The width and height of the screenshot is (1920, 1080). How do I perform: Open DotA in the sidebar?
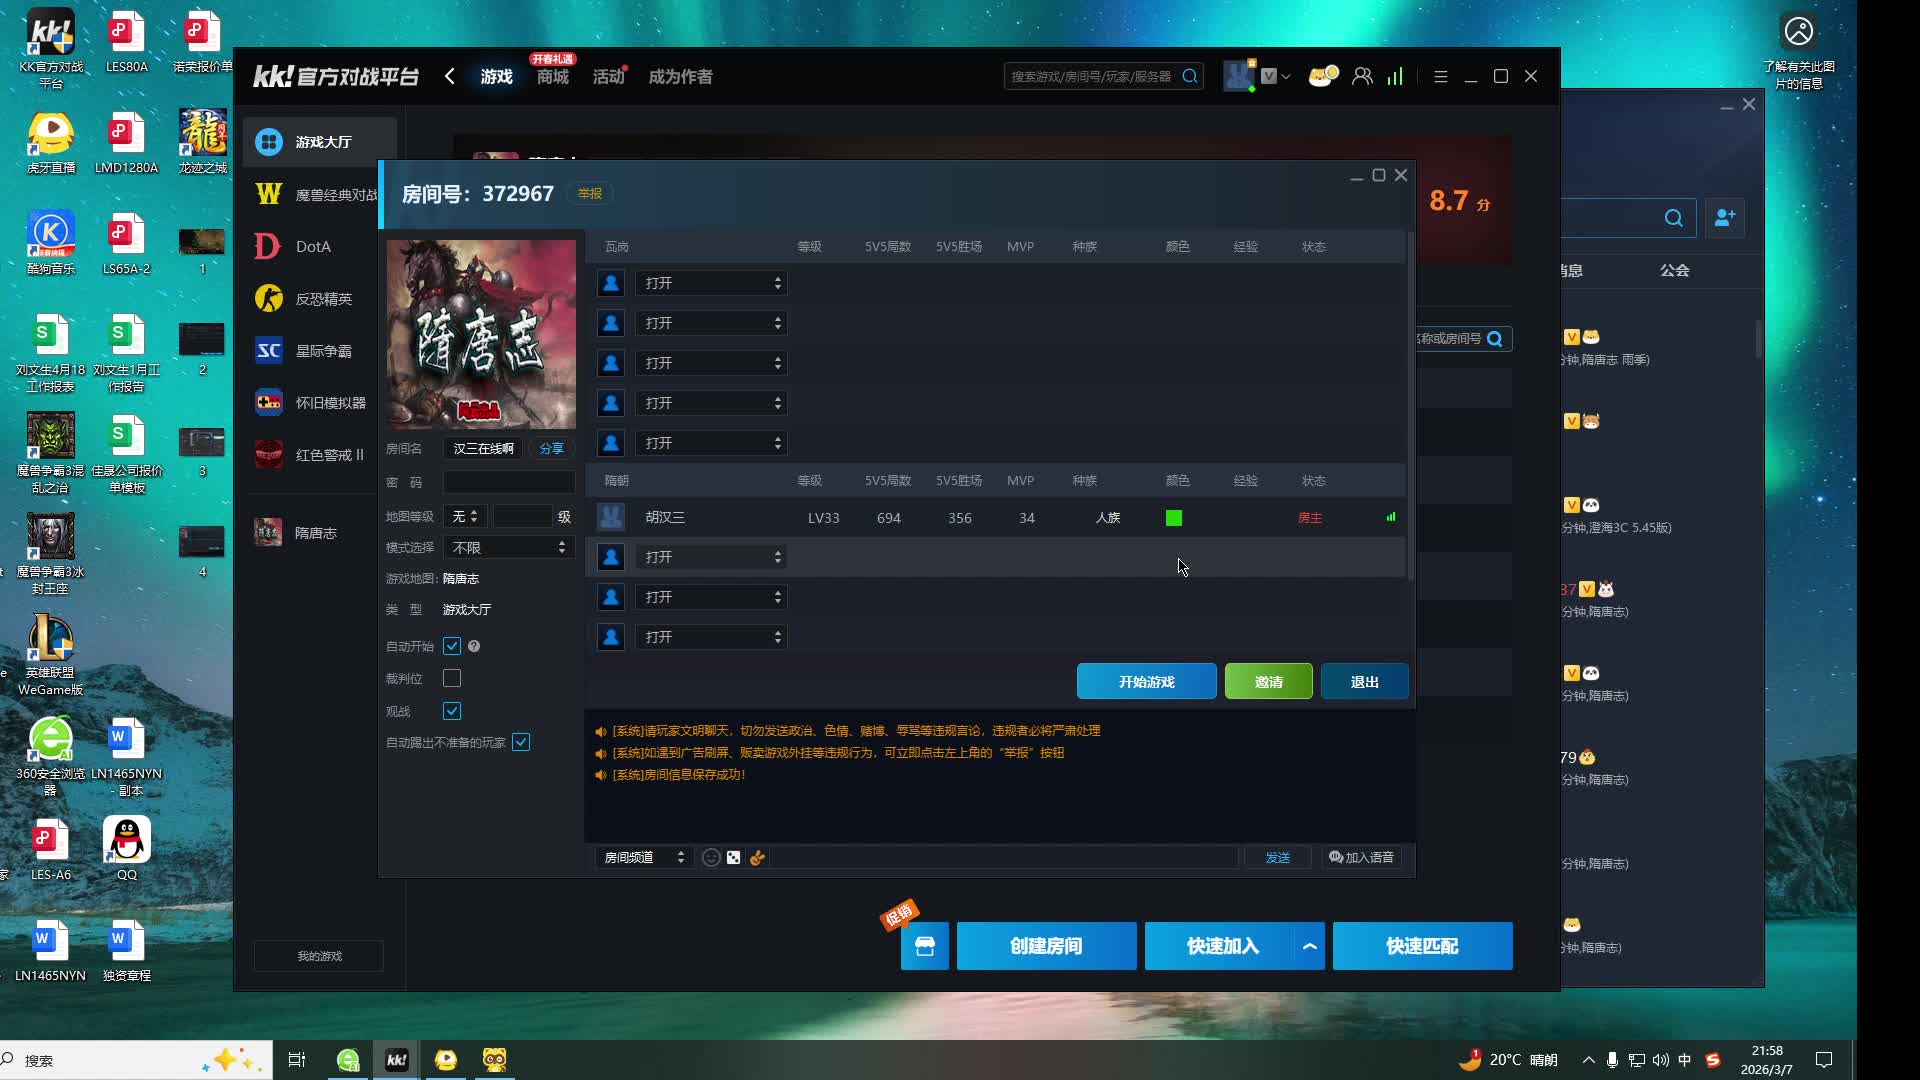pos(312,246)
